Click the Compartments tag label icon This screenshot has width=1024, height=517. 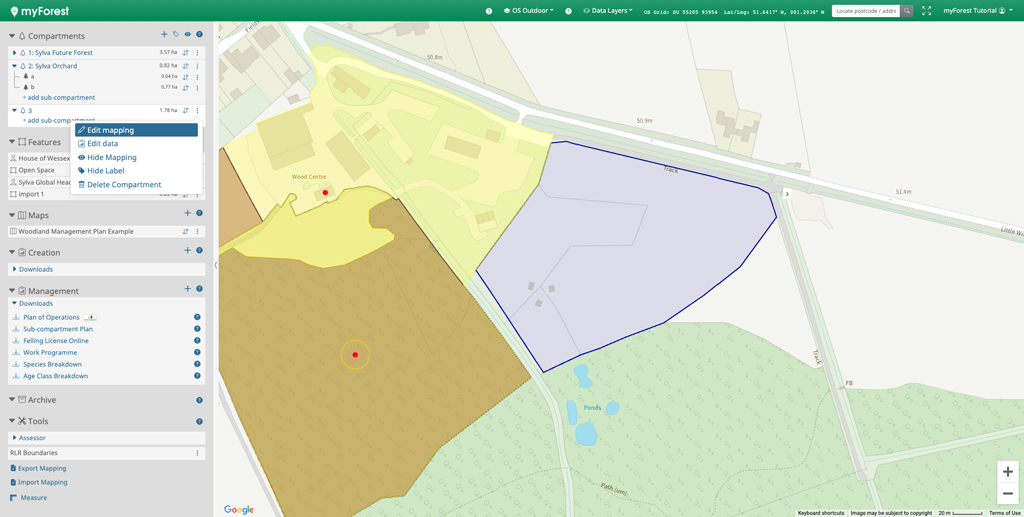[176, 35]
